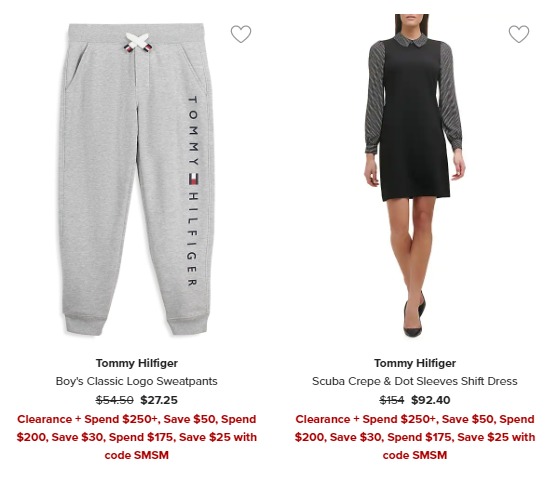
Task: Favorite the Boy's Classic Logo Sweatpants with heart
Action: pos(241,34)
